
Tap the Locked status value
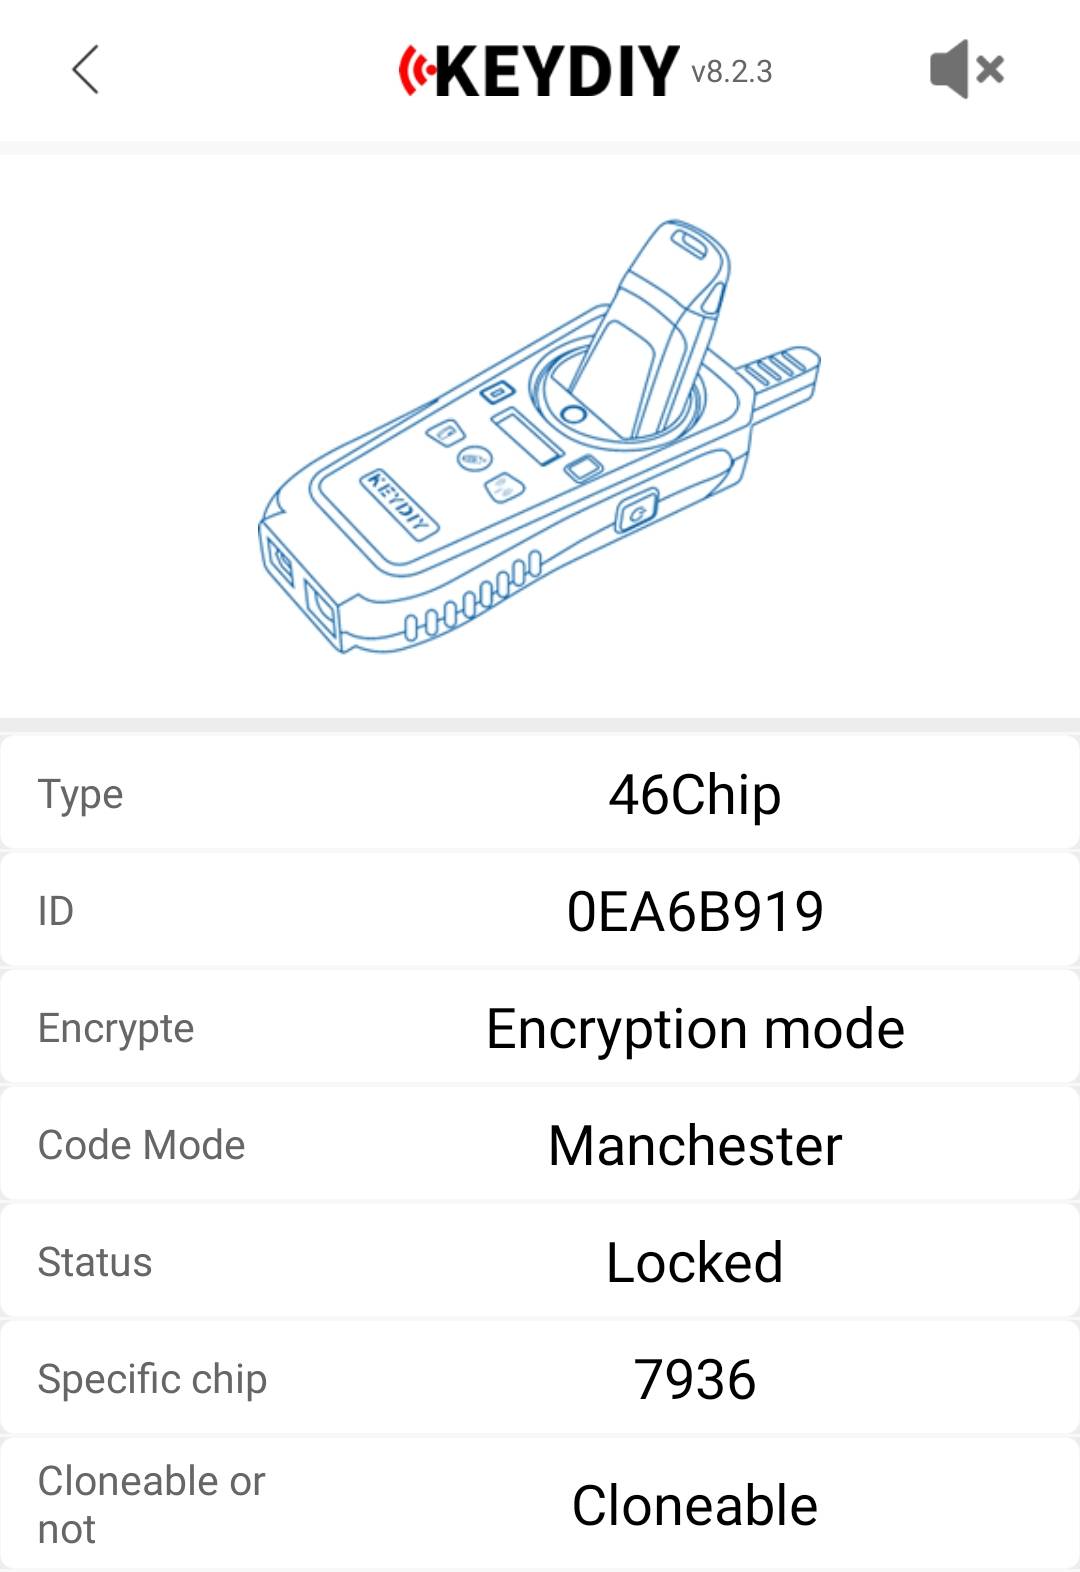point(695,1262)
